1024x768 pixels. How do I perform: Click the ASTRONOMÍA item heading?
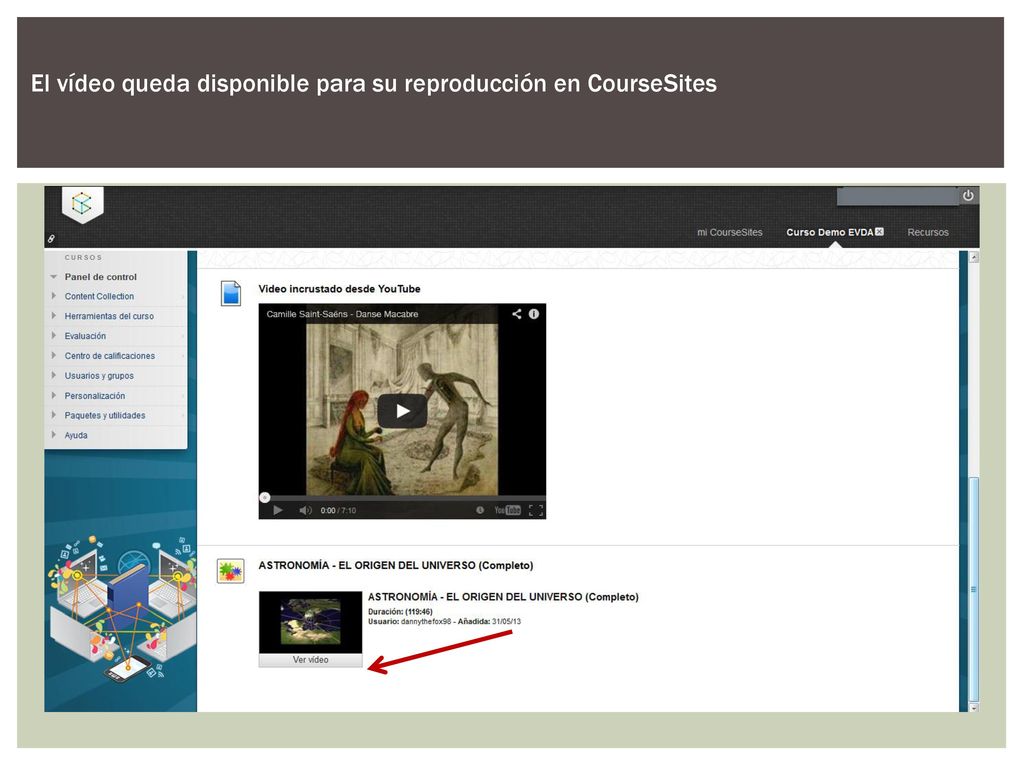tap(396, 566)
